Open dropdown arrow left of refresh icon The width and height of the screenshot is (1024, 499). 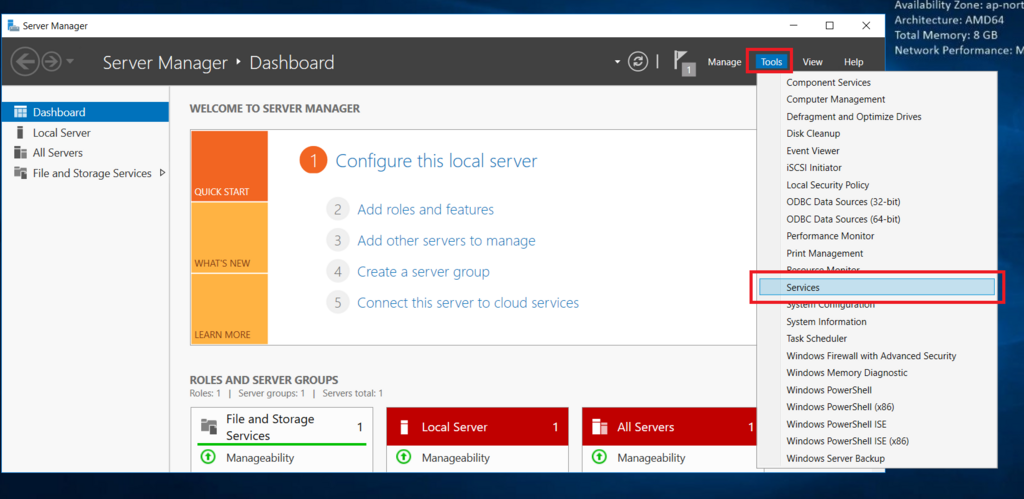point(617,62)
